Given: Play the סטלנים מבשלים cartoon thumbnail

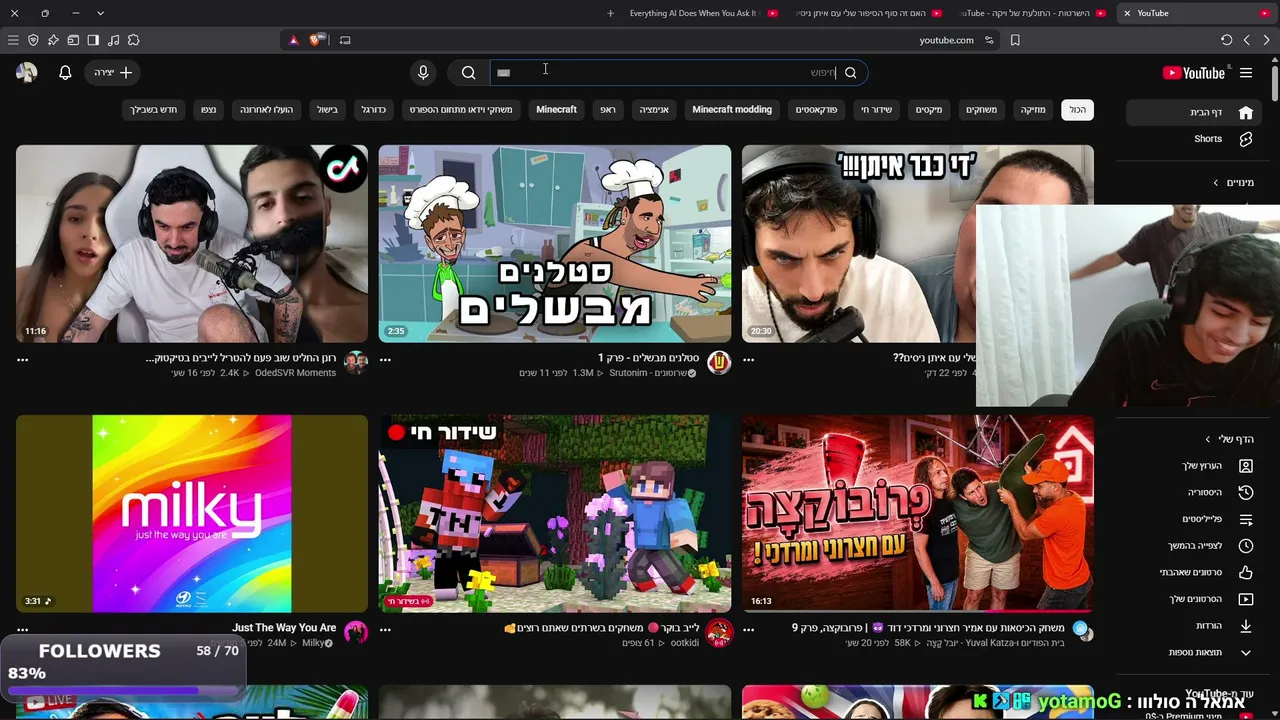Looking at the screenshot, I should pyautogui.click(x=555, y=244).
